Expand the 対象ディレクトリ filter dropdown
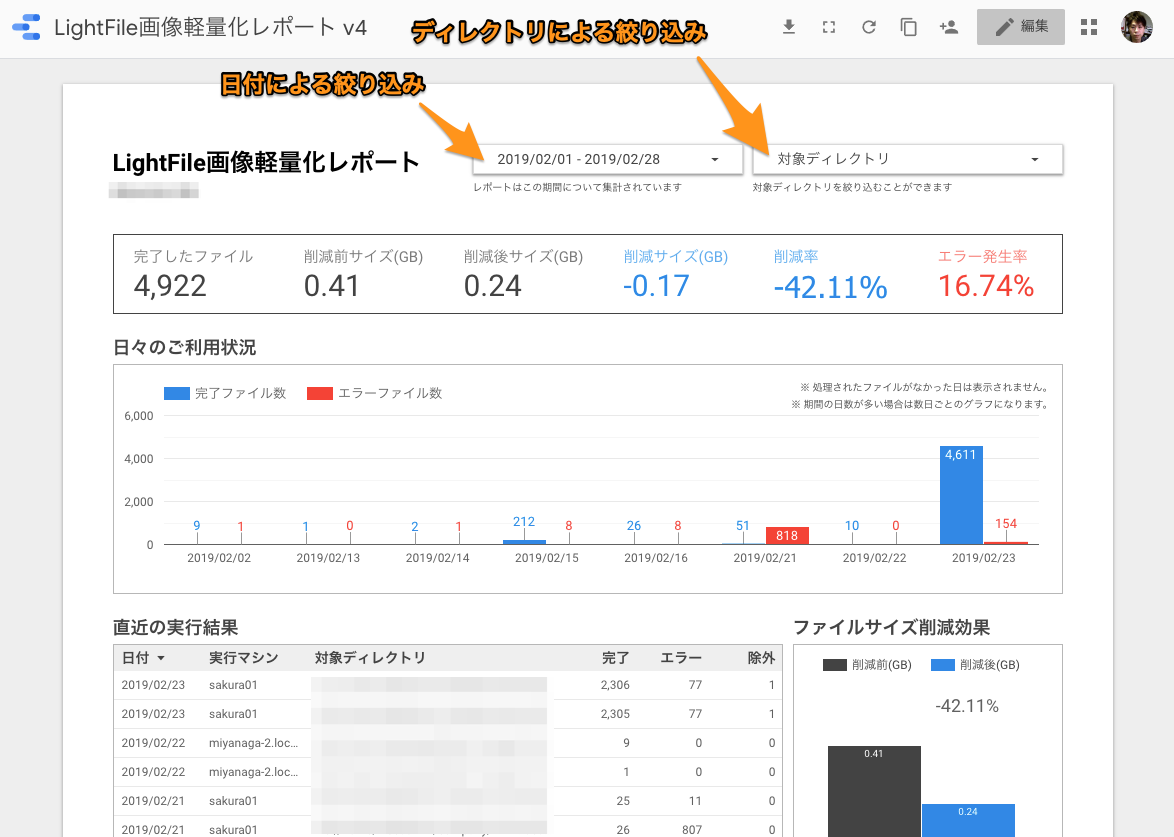The width and height of the screenshot is (1174, 837). pyautogui.click(x=907, y=159)
